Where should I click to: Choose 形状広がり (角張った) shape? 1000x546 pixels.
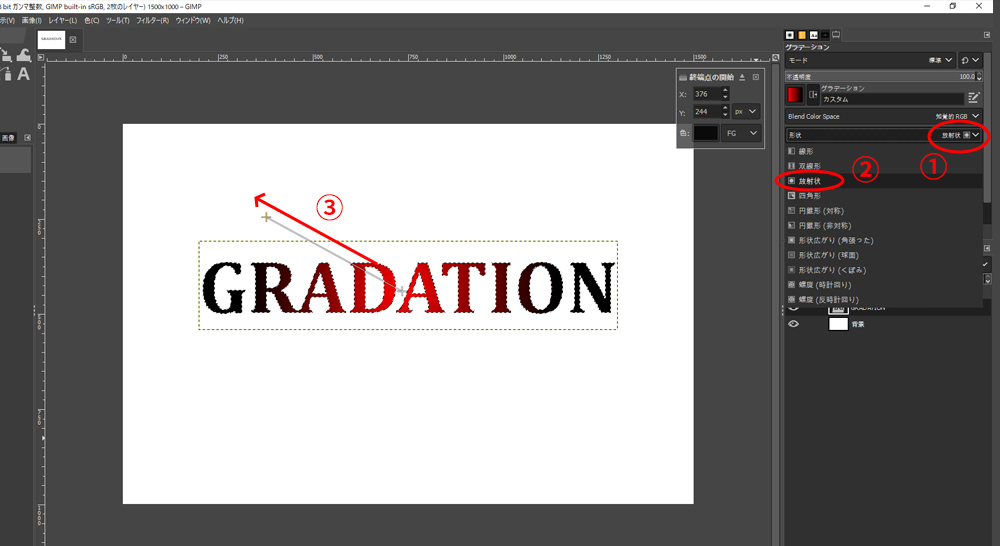[883, 240]
